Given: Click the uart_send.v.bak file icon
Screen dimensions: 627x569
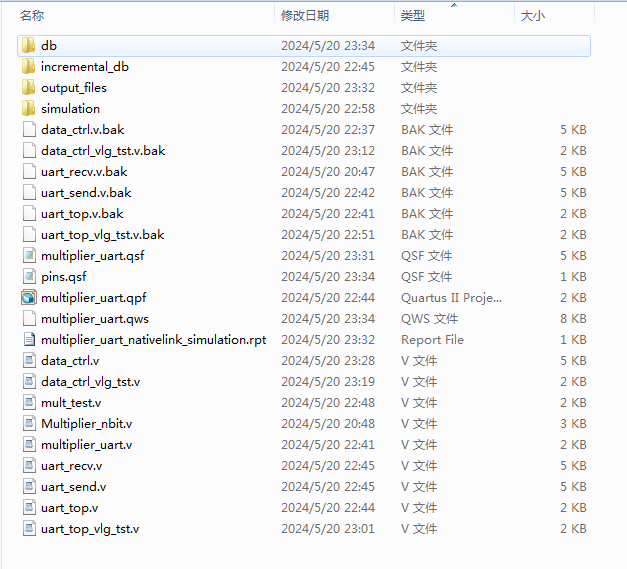Looking at the screenshot, I should pyautogui.click(x=29, y=192).
